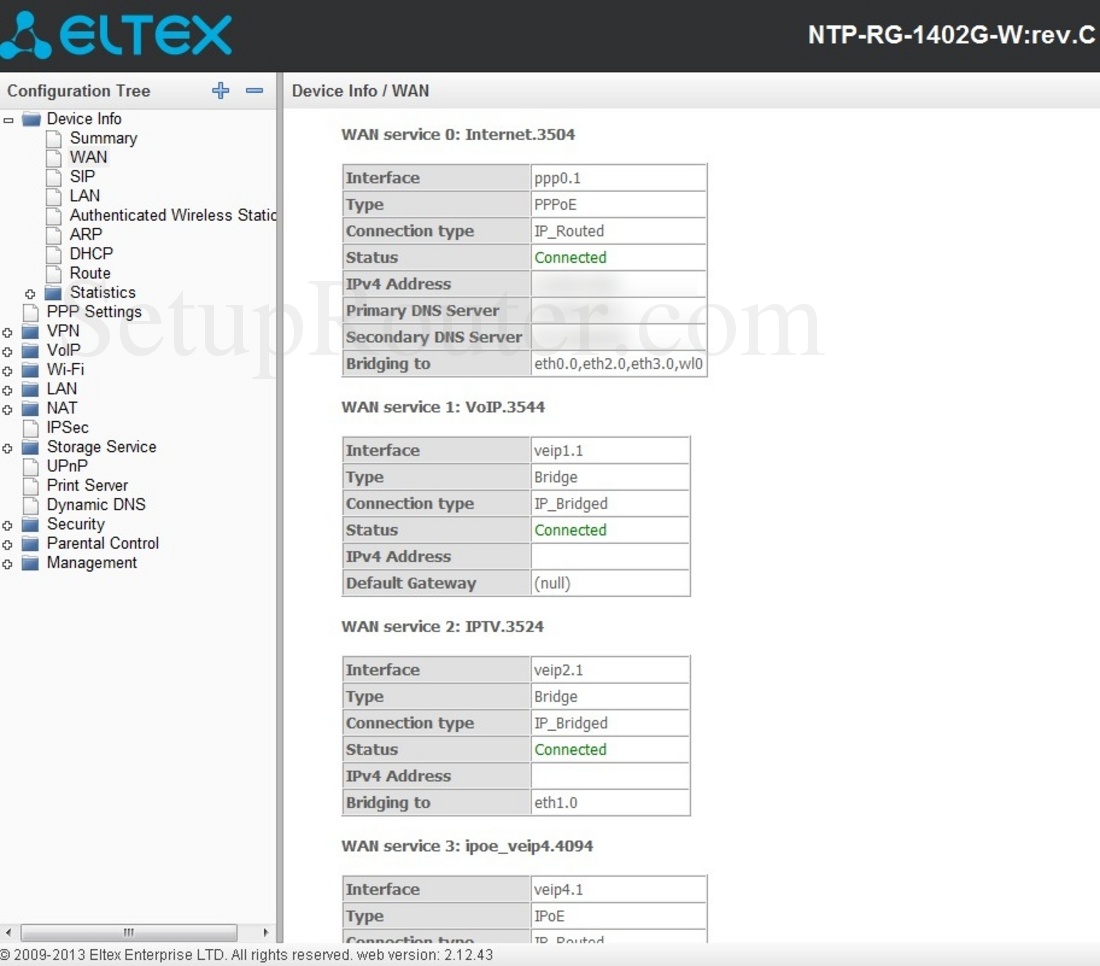Expand the Wi-Fi tree node

tap(8, 370)
